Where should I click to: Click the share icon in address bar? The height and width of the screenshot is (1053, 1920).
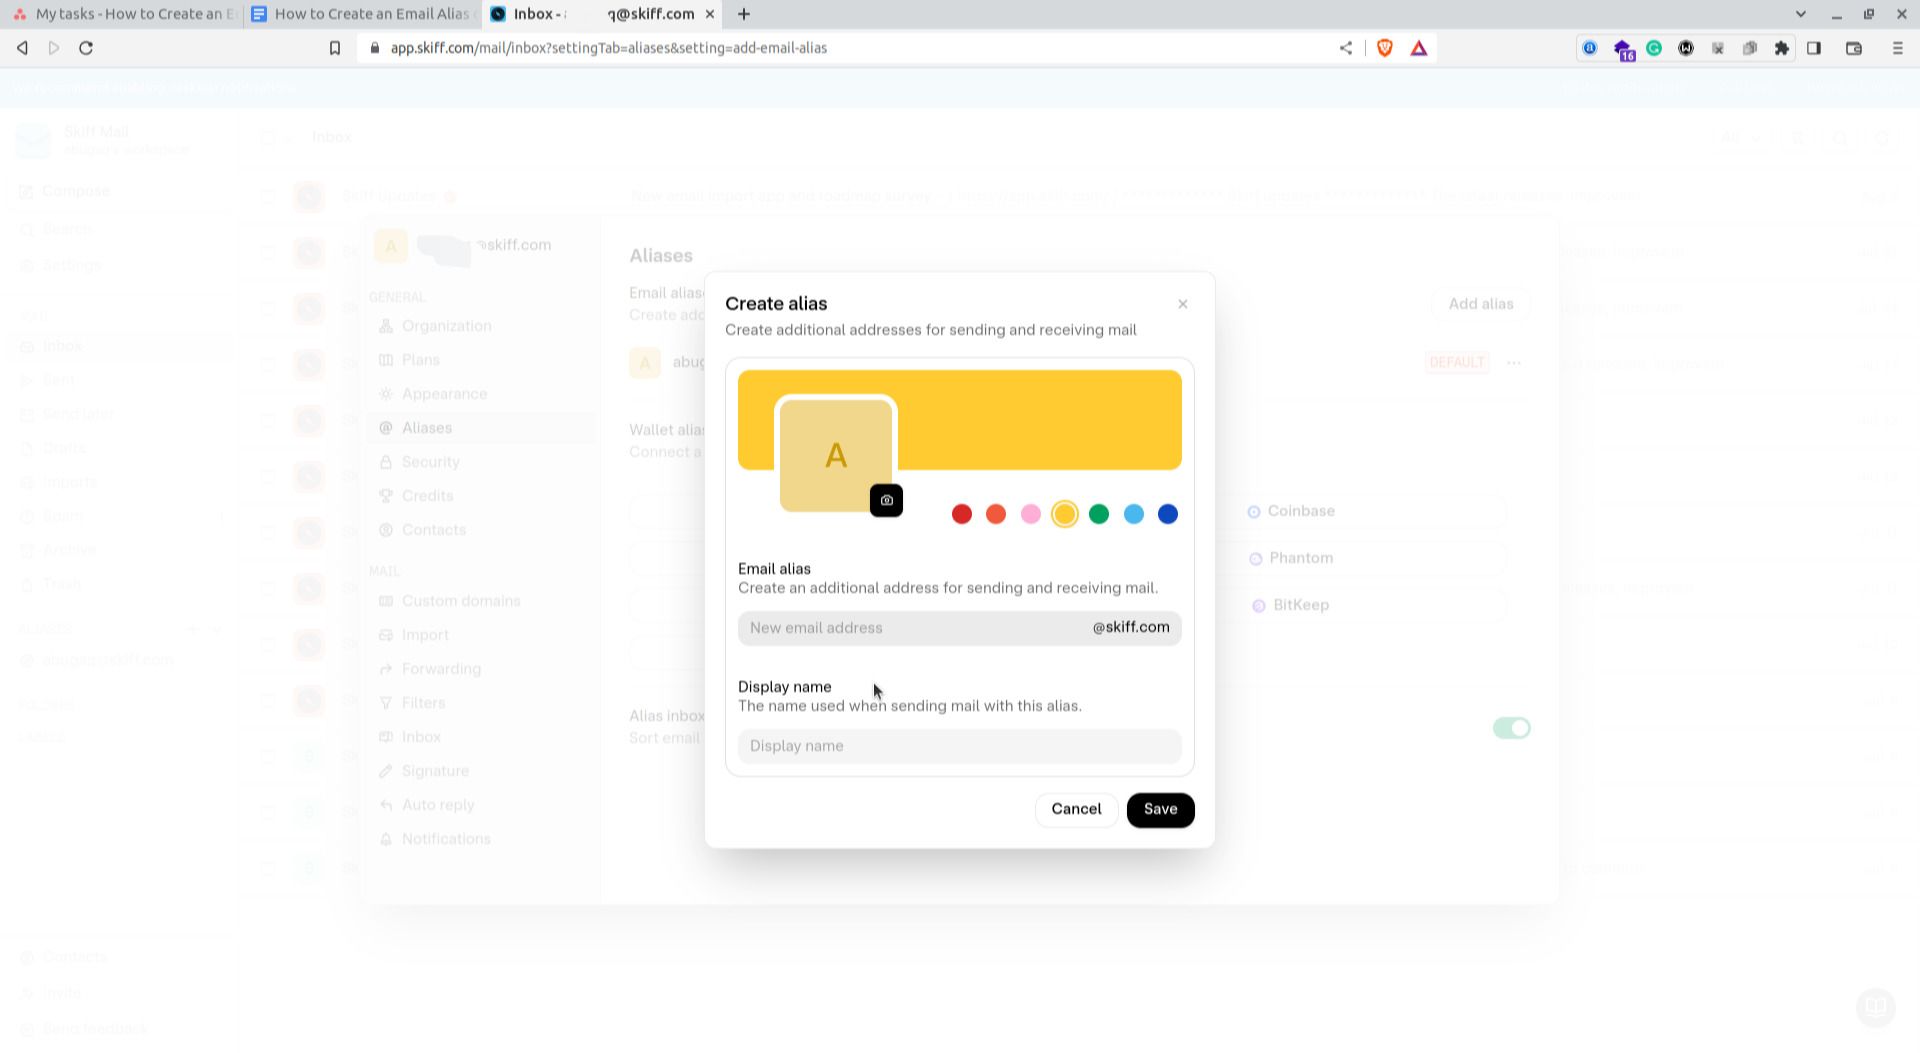[1346, 48]
